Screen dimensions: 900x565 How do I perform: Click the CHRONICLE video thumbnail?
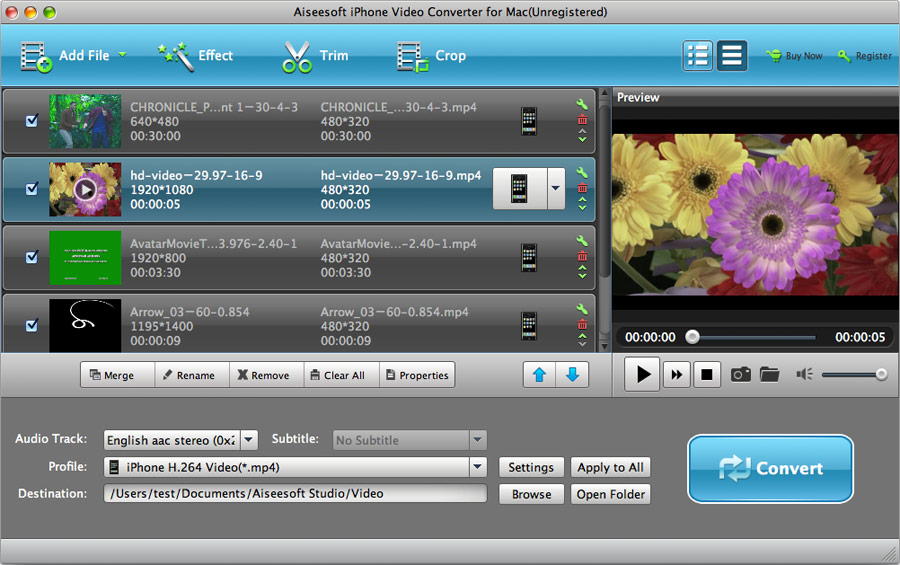pyautogui.click(x=85, y=121)
